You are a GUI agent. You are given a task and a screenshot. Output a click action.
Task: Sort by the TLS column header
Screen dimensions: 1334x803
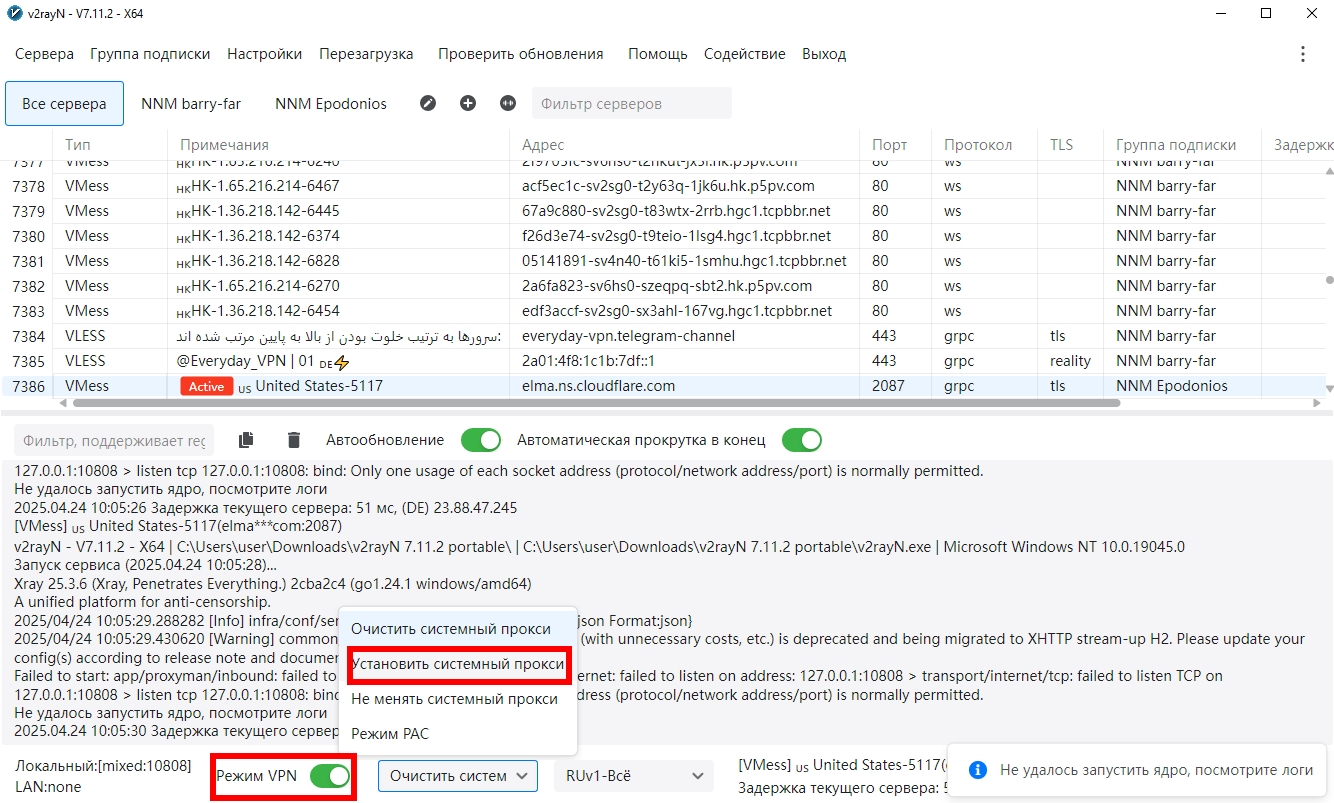coord(1070,145)
